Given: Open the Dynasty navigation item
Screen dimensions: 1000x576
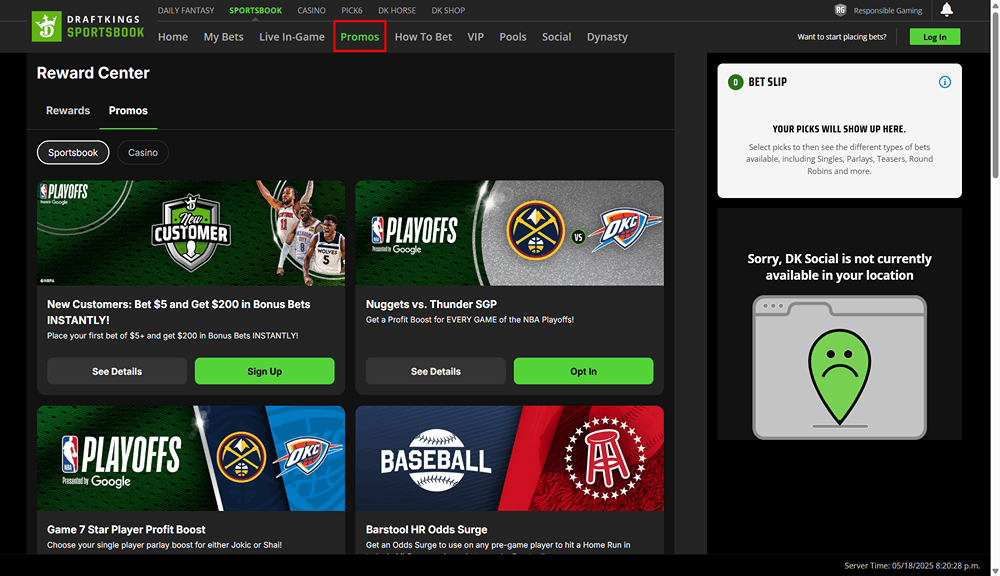Looking at the screenshot, I should click(x=607, y=37).
